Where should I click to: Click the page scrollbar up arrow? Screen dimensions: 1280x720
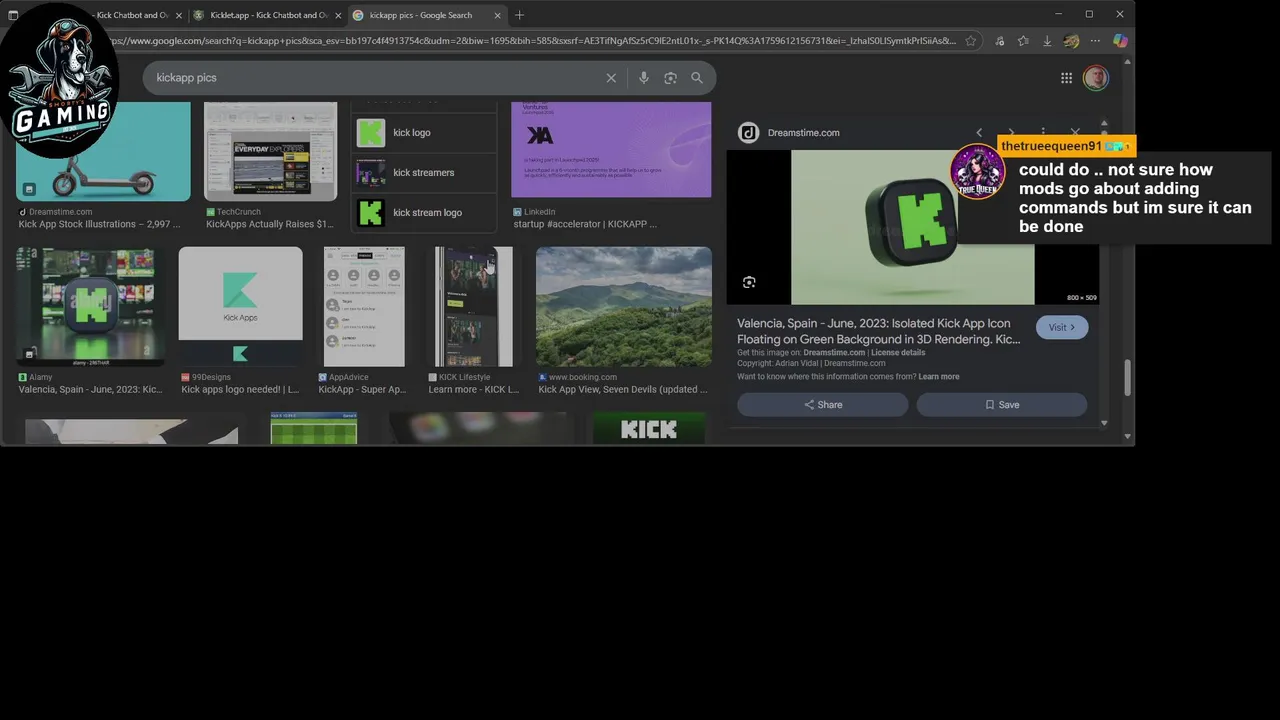tap(1128, 63)
